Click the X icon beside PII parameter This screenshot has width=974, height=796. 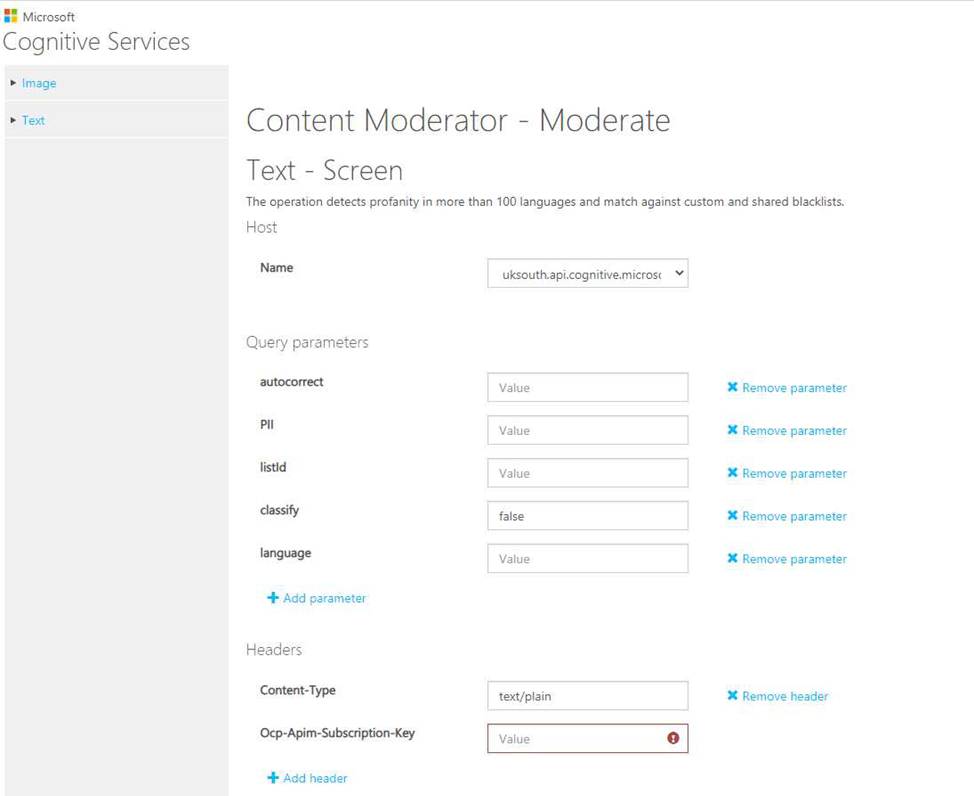click(732, 430)
